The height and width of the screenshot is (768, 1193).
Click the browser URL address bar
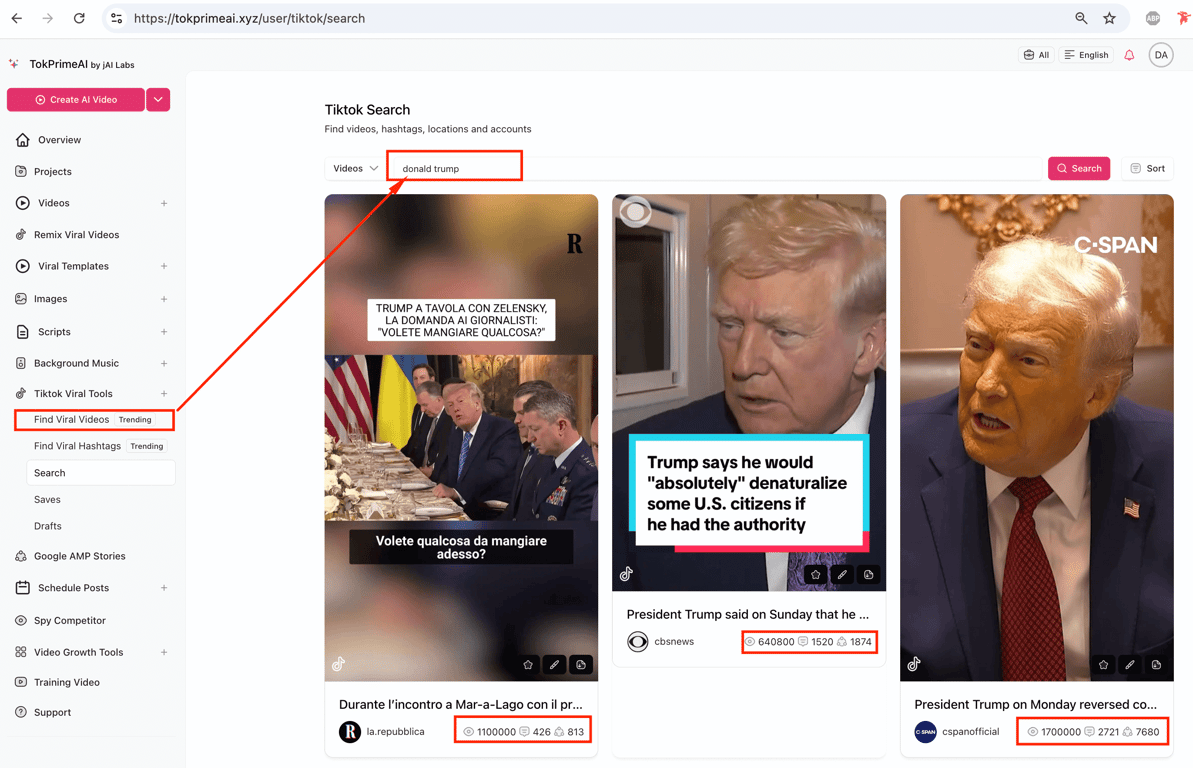593,18
